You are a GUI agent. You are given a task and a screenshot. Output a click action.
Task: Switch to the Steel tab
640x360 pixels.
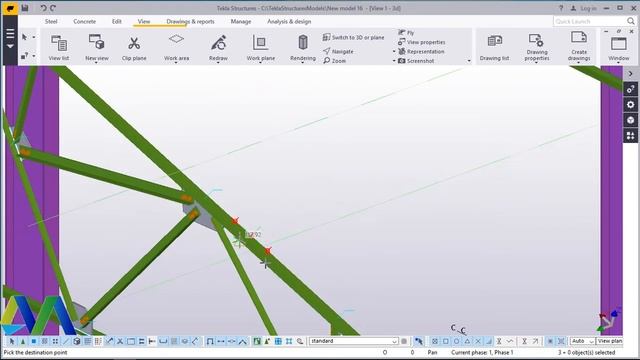pyautogui.click(x=51, y=21)
